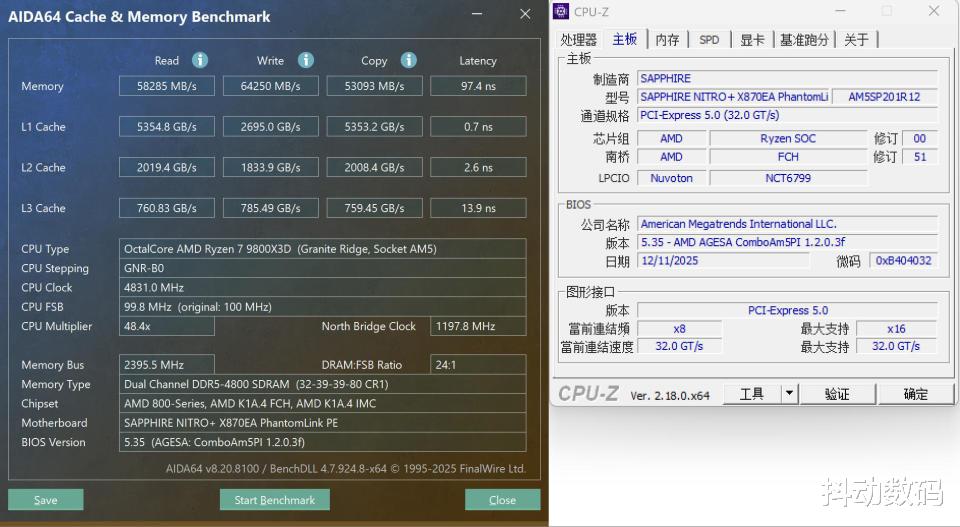The image size is (960, 527).
Task: Click the CPU-Z app icon in title bar
Action: (x=561, y=11)
